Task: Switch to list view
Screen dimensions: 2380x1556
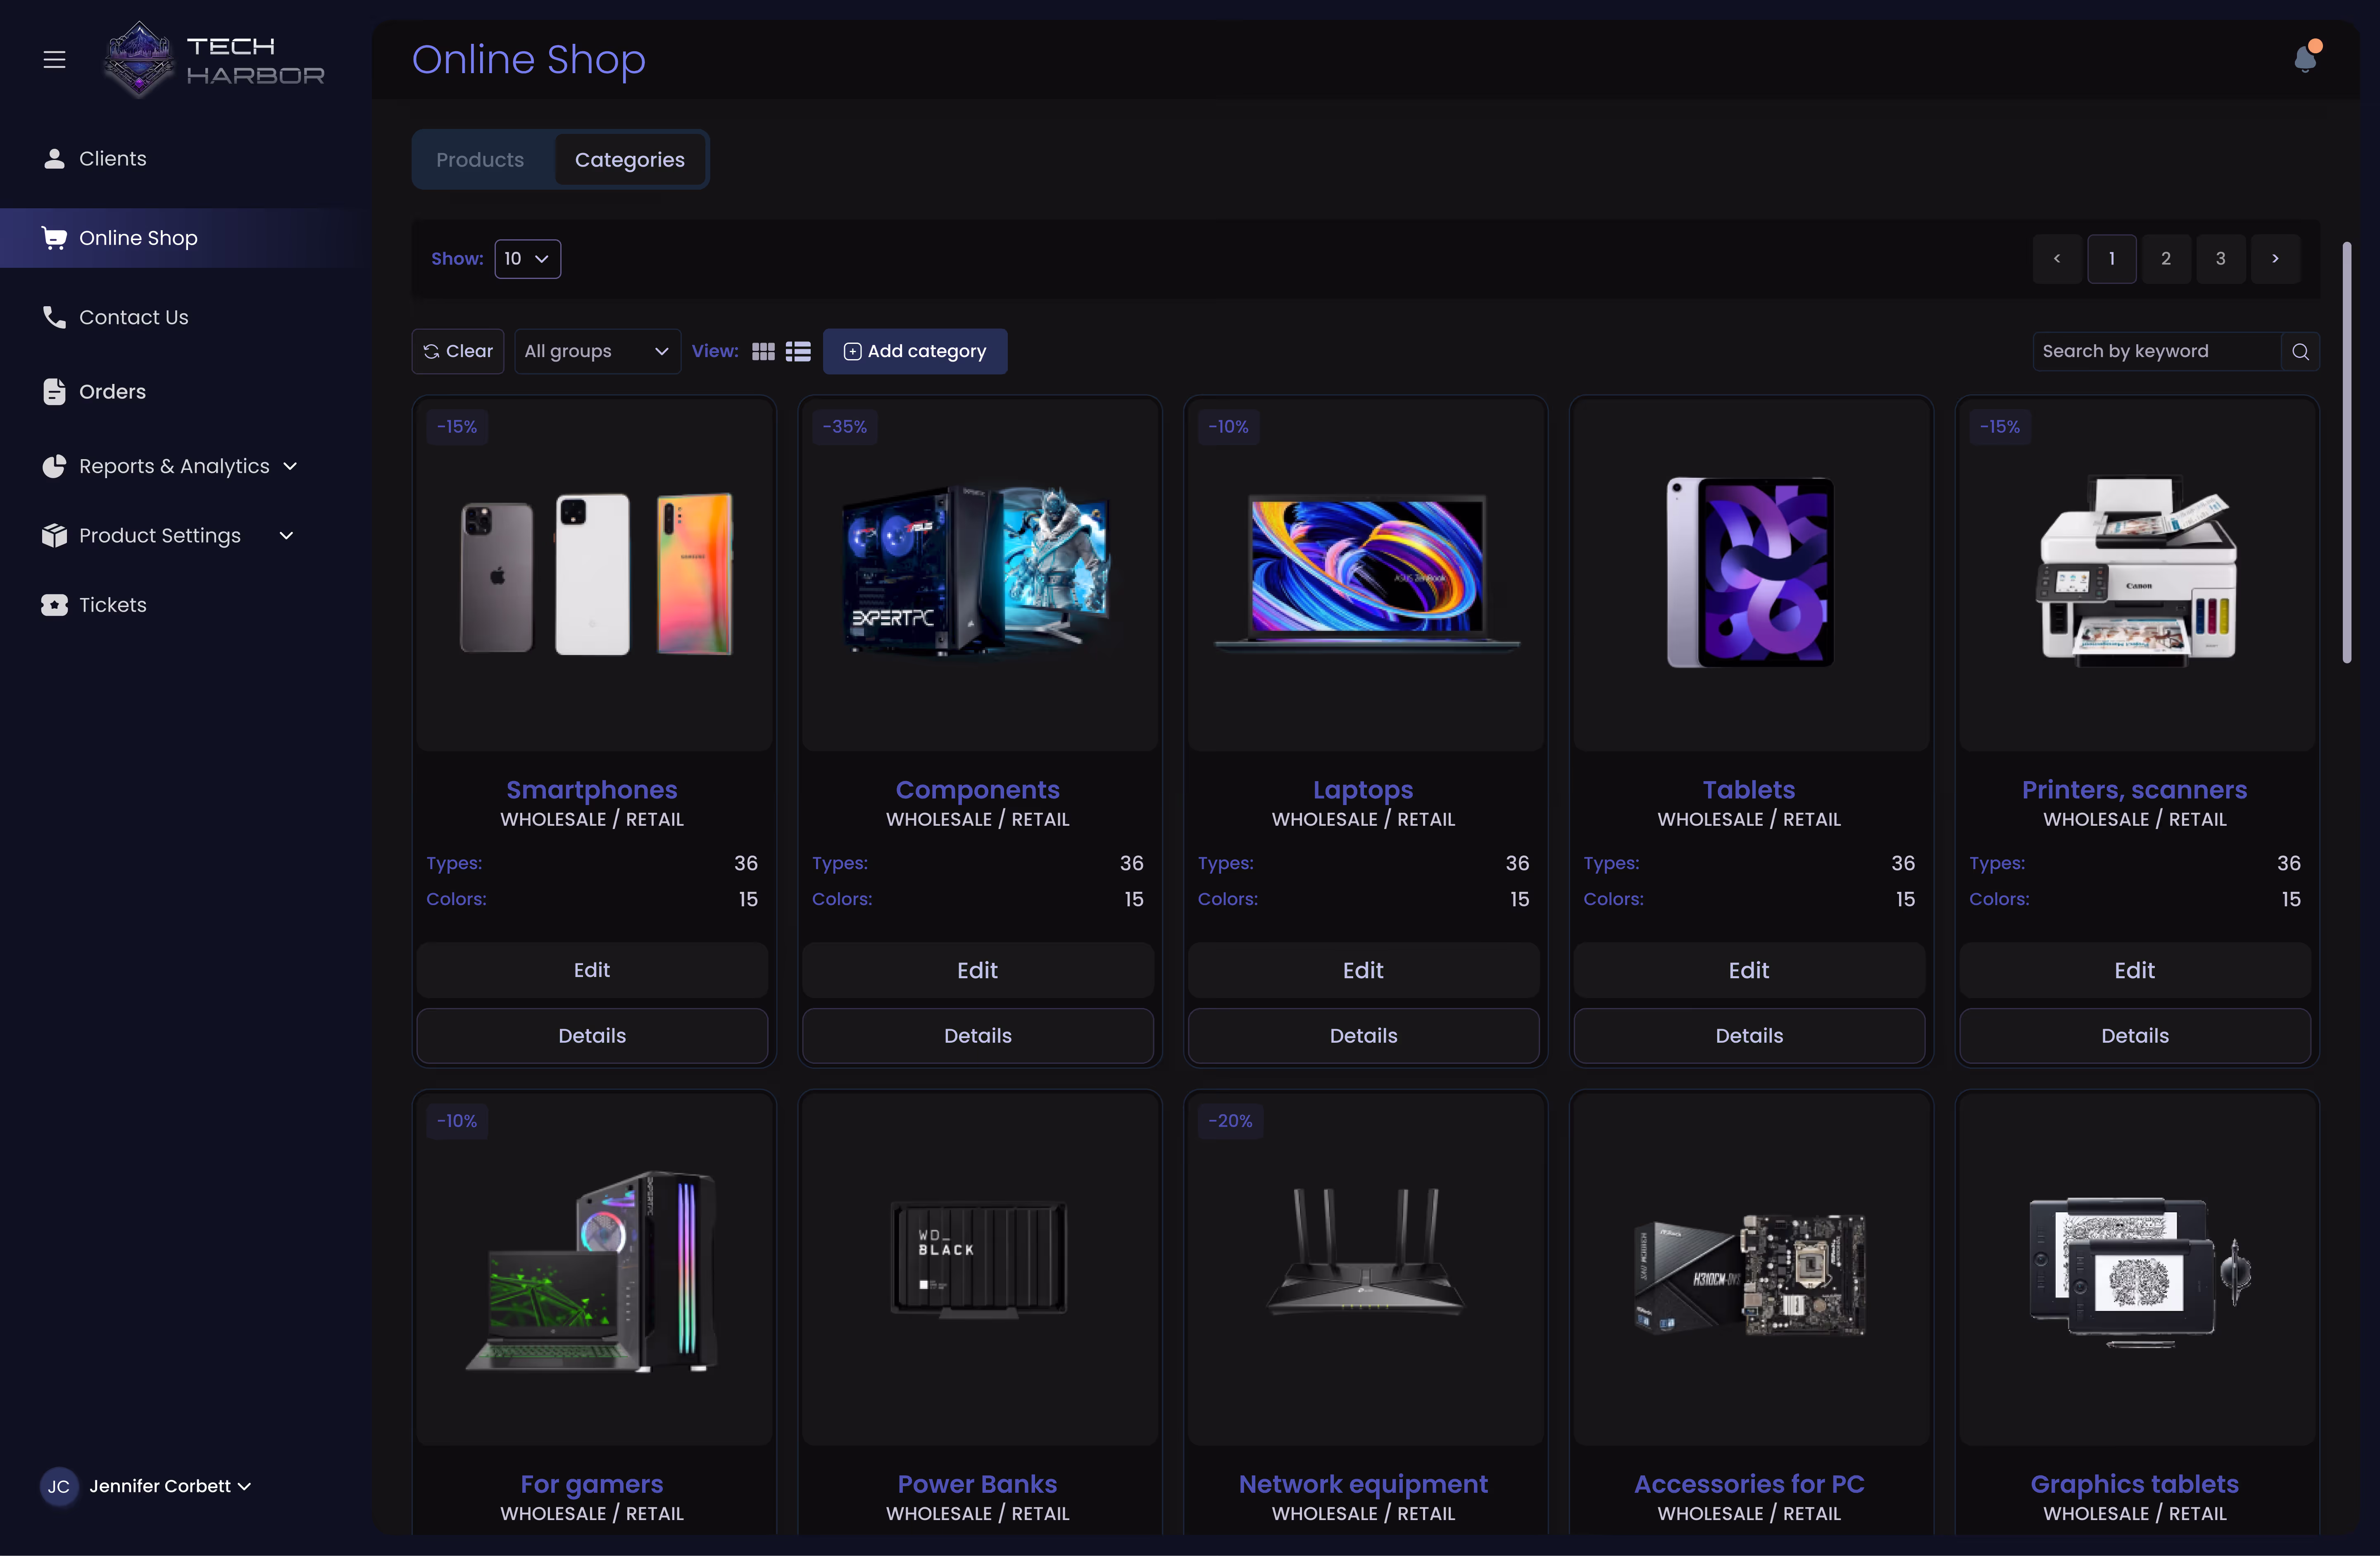Action: point(798,352)
